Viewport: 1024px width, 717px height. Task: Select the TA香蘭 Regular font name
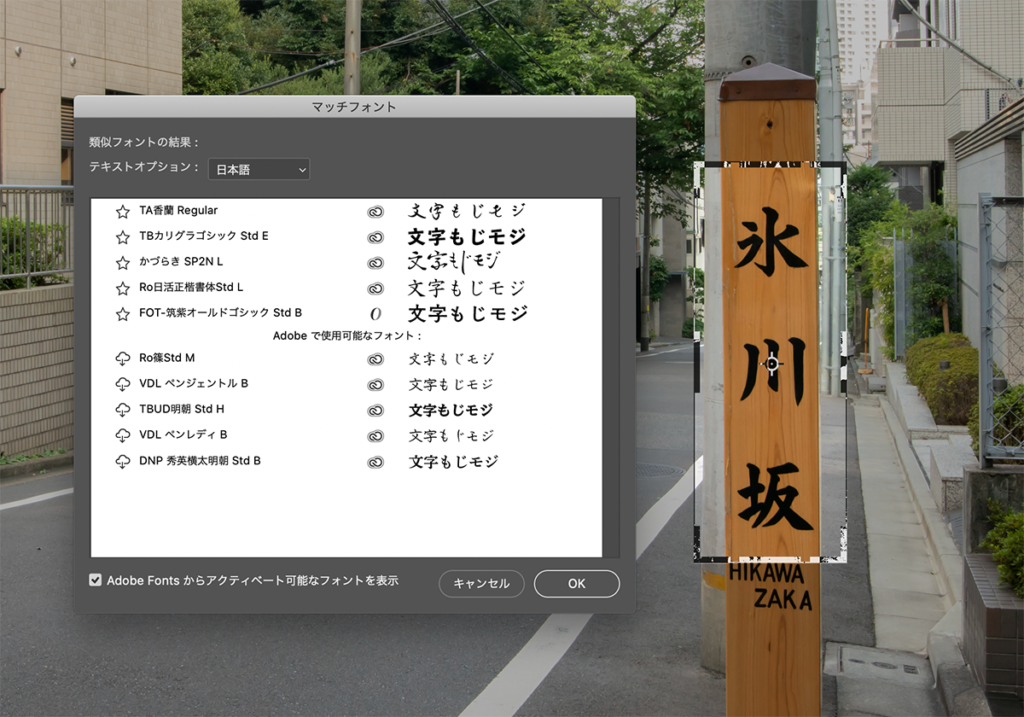click(x=178, y=210)
